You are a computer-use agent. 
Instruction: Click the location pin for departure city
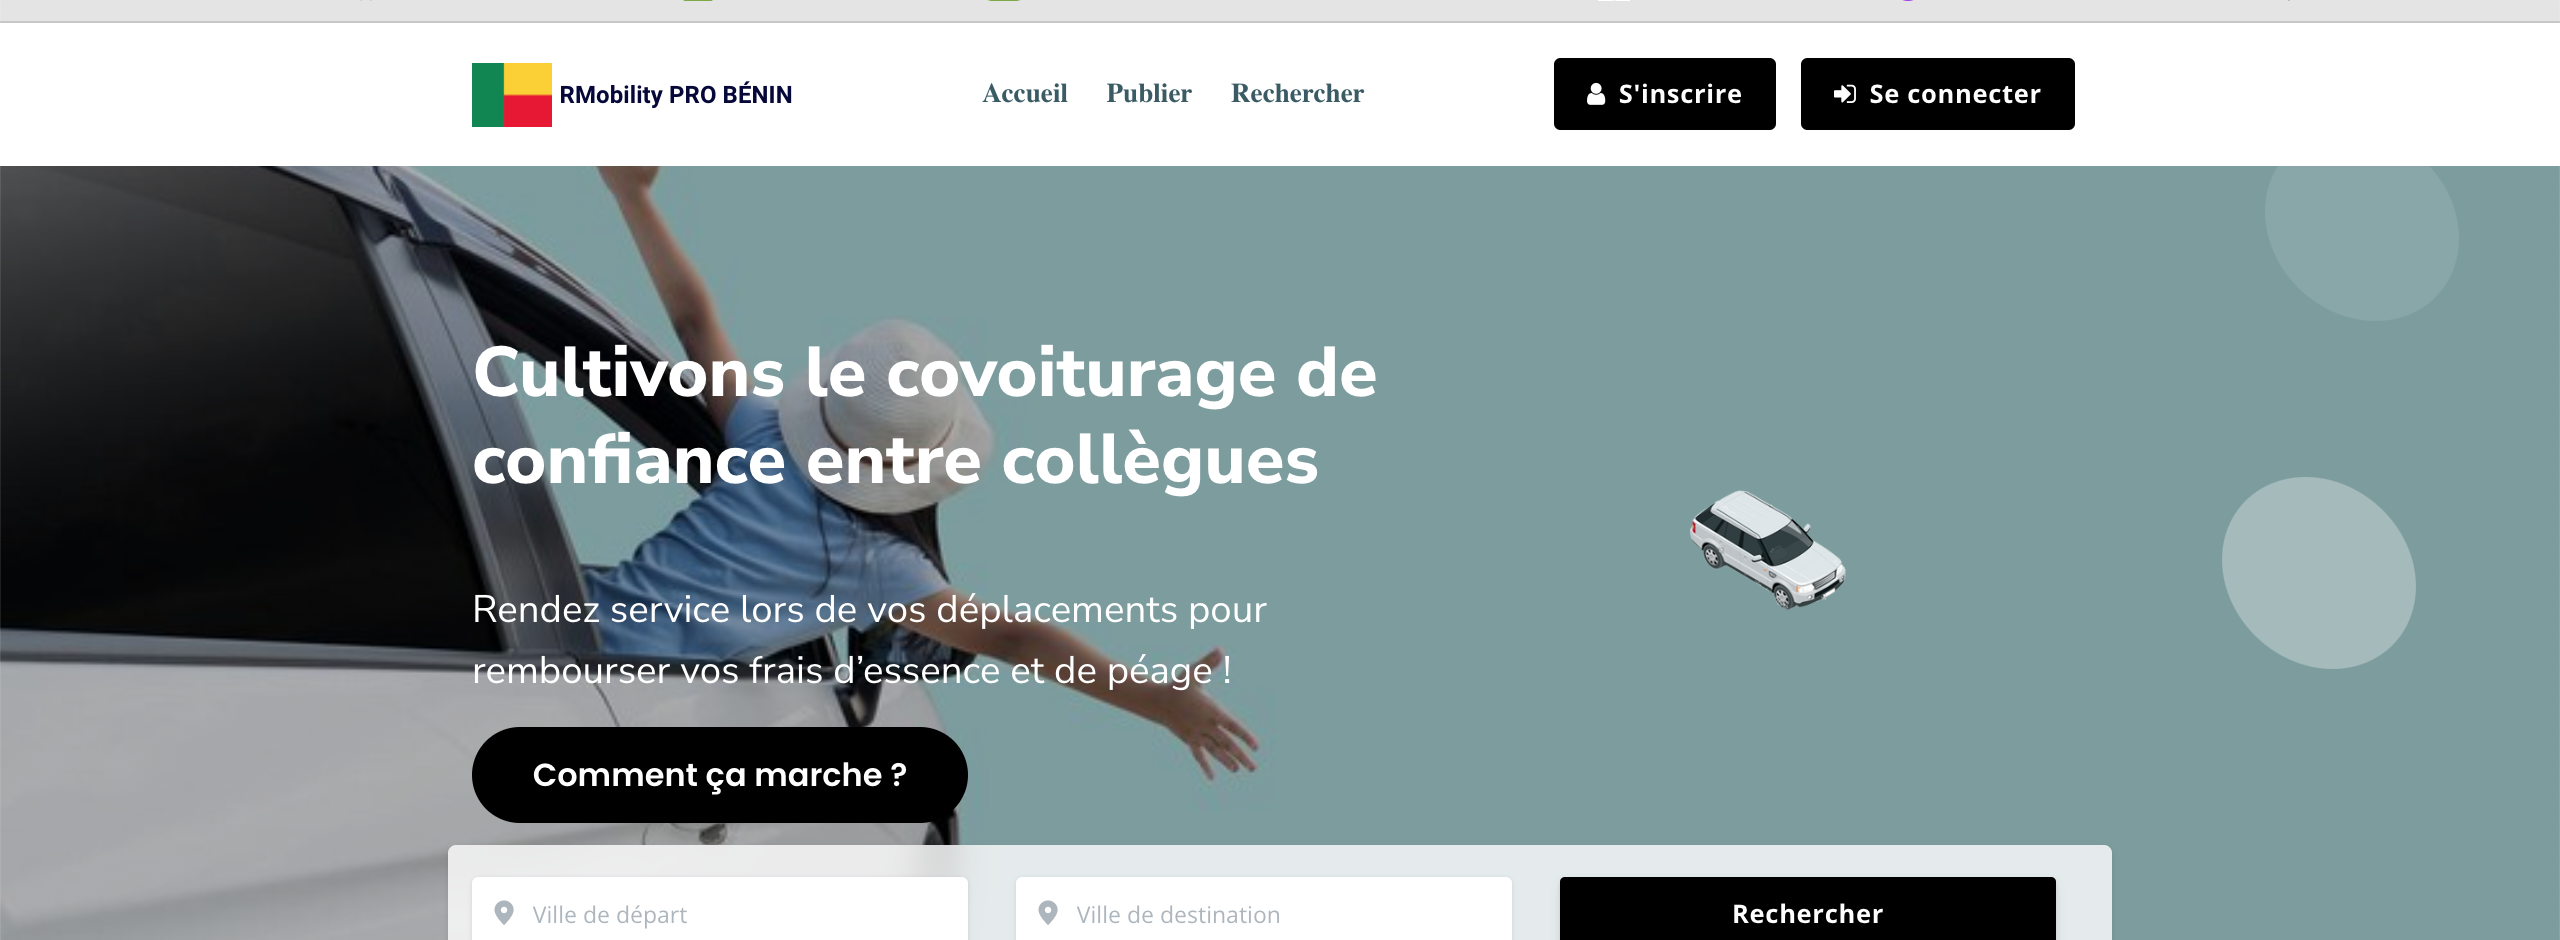point(504,913)
